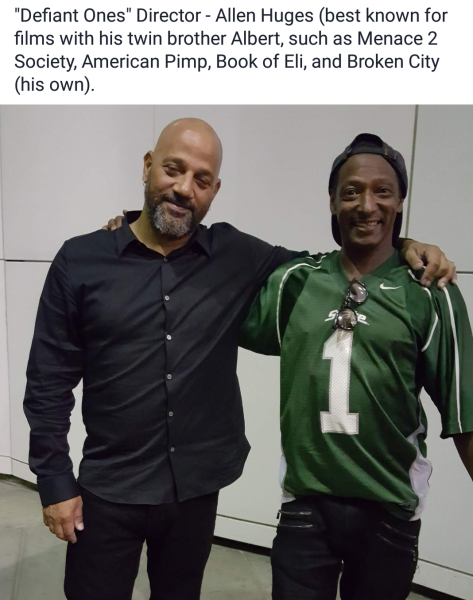Click "Broken City" in the caption
Screen dimensions: 473x600
coord(393,62)
